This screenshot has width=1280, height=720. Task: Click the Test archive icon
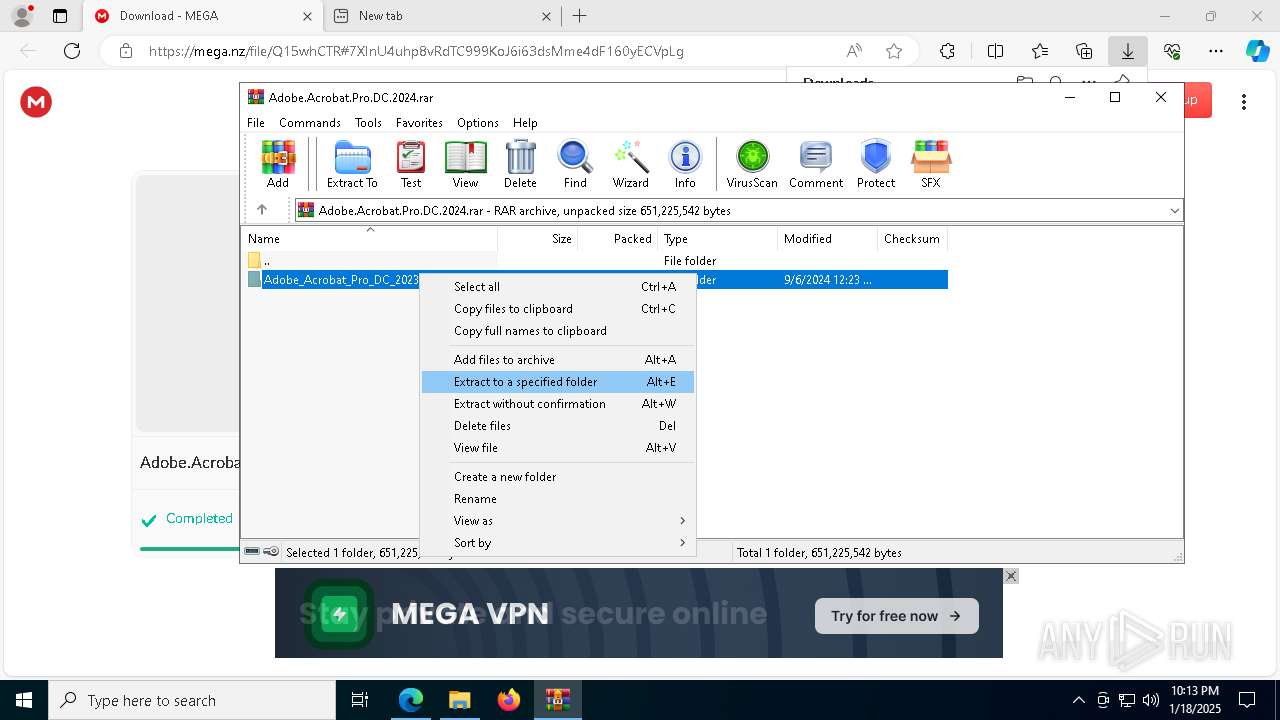pos(411,164)
